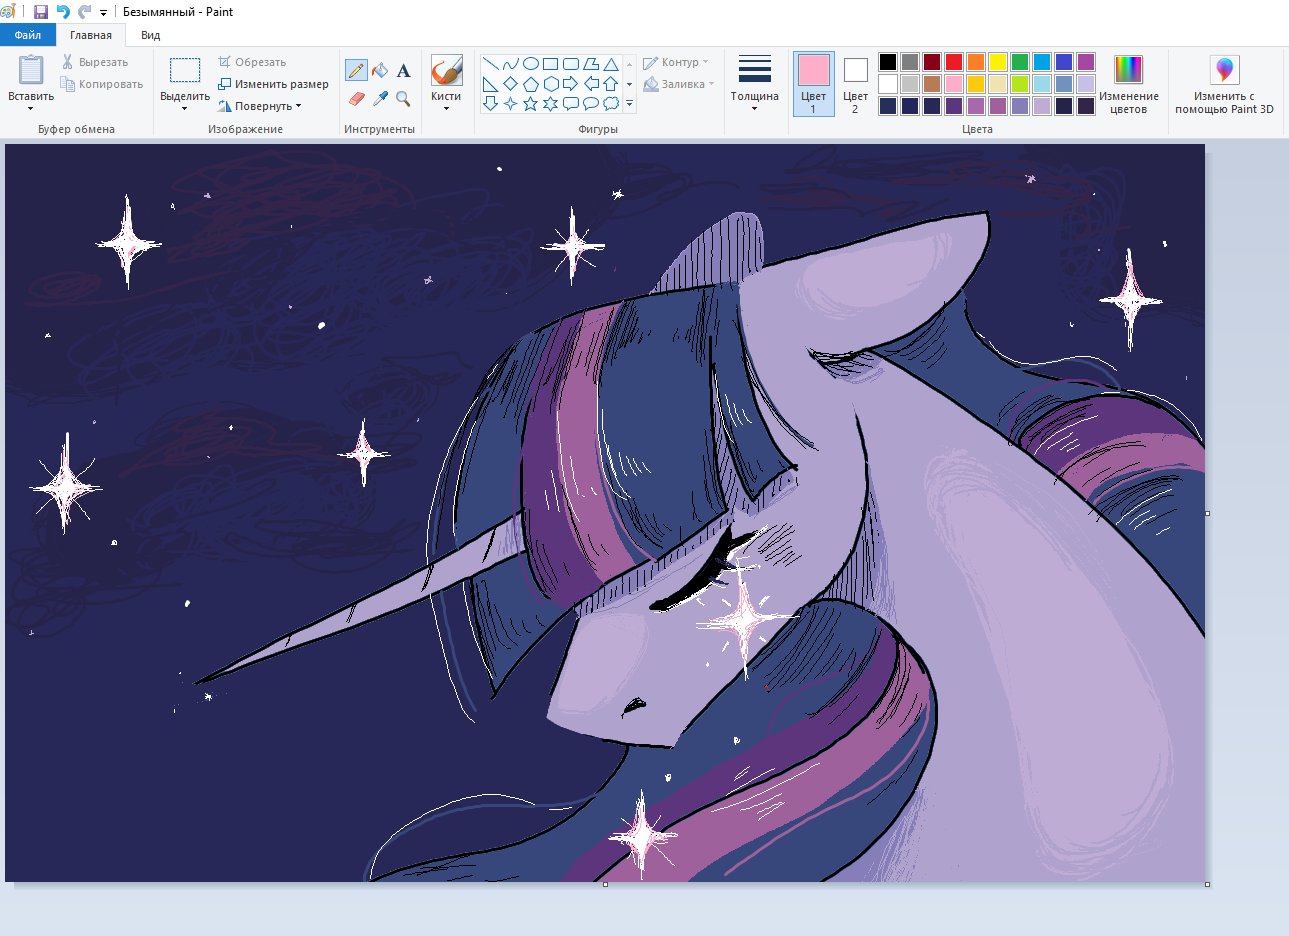The image size is (1289, 936).
Task: Open the Customize Quick Access Toolbar arrow
Action: pos(103,13)
